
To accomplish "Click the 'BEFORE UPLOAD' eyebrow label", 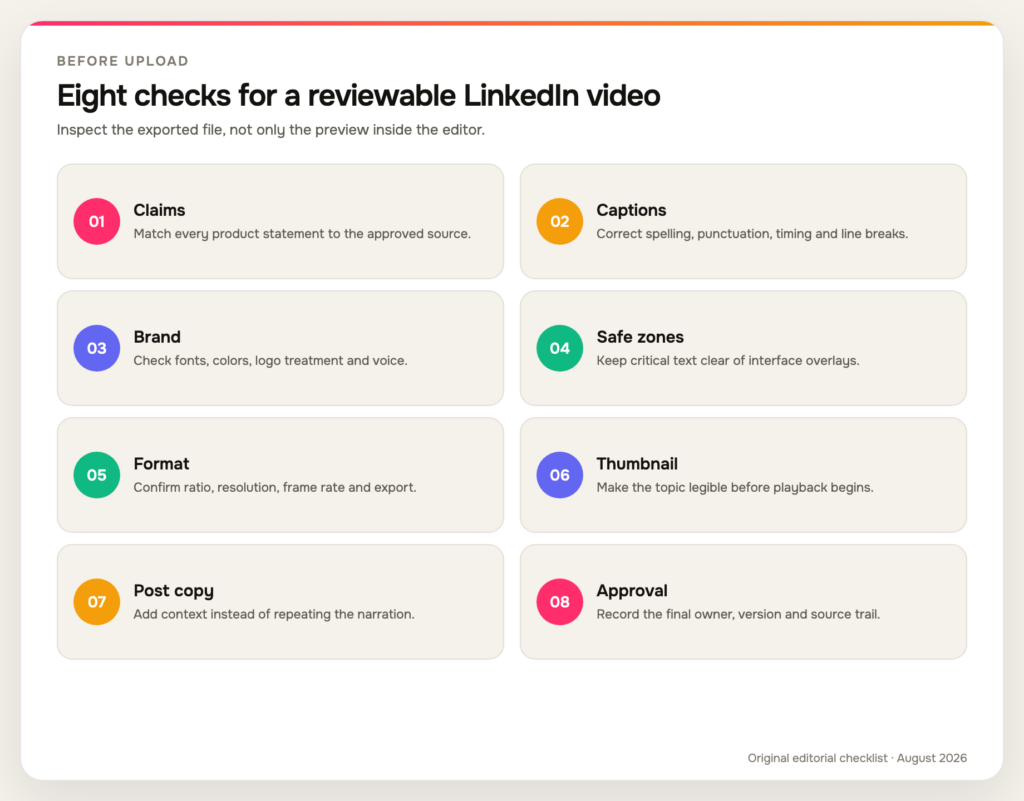I will pyautogui.click(x=123, y=61).
